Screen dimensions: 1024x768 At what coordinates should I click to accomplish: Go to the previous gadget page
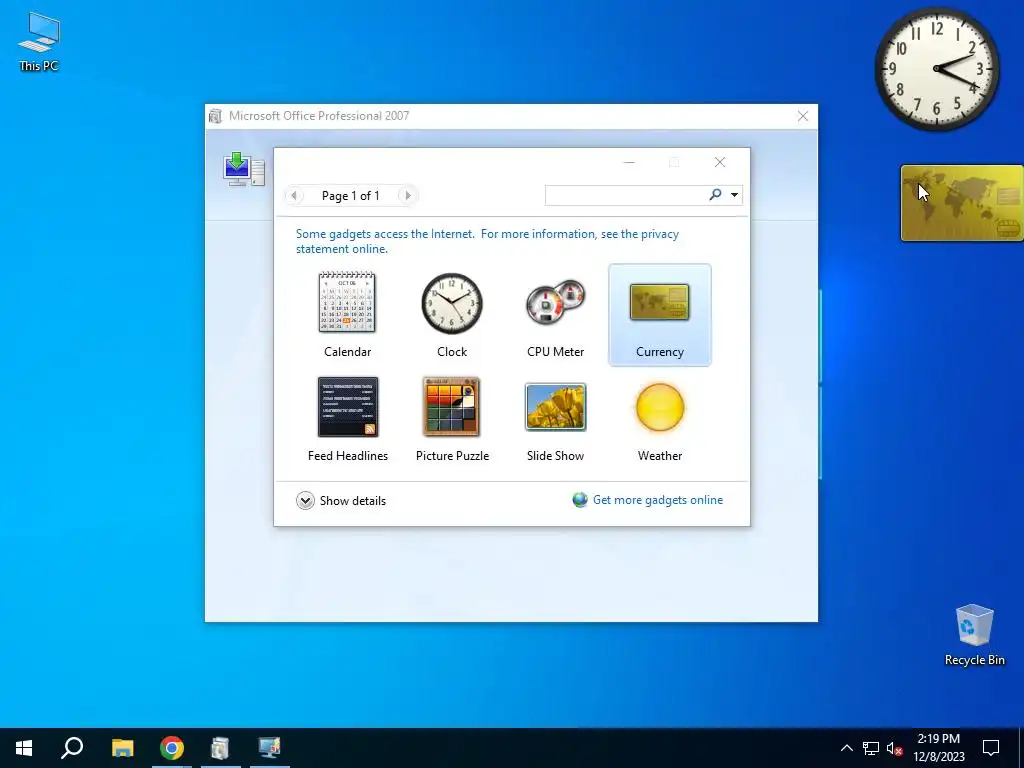(294, 195)
